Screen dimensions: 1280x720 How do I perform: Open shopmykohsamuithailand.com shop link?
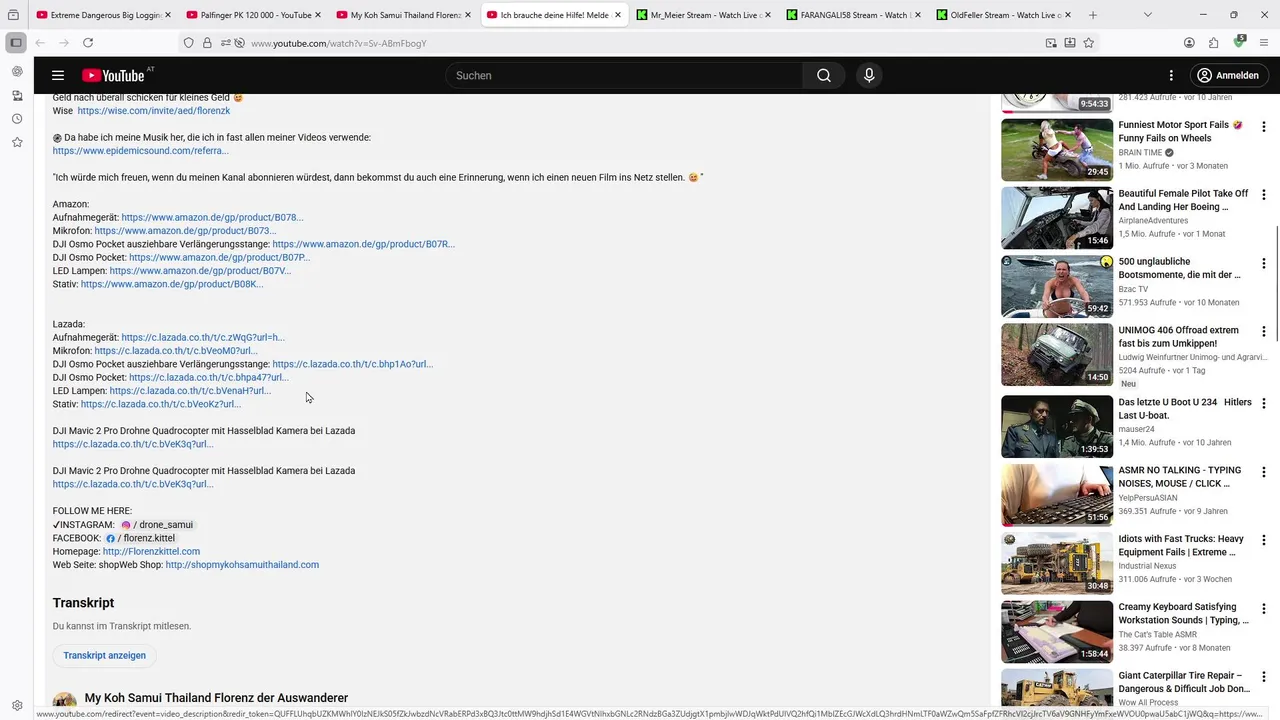tap(242, 565)
